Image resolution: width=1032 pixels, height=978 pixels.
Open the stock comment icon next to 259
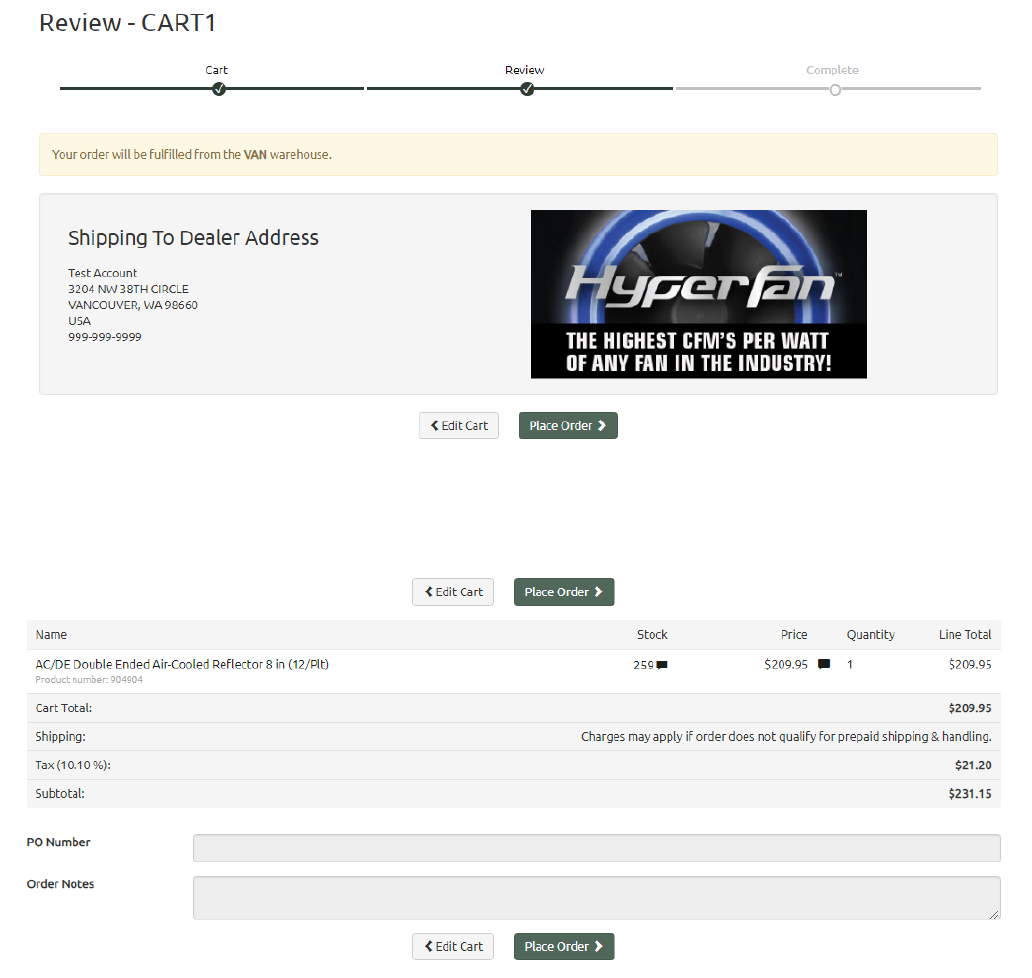click(x=662, y=665)
